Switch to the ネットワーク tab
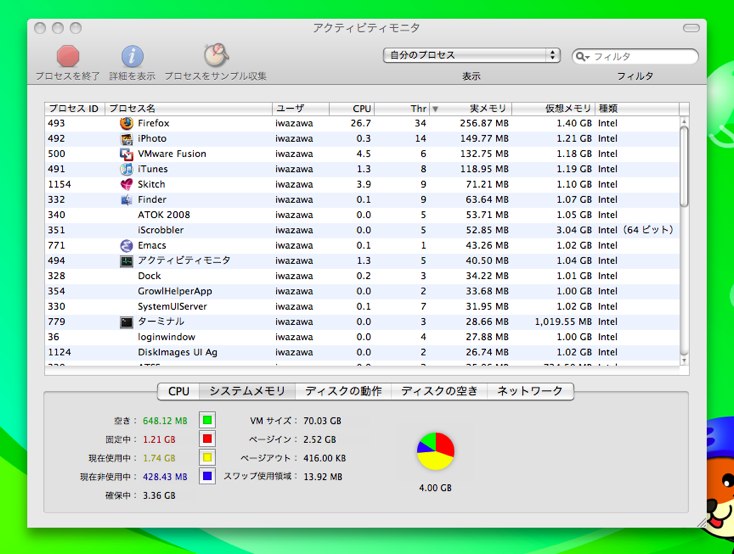 [530, 391]
